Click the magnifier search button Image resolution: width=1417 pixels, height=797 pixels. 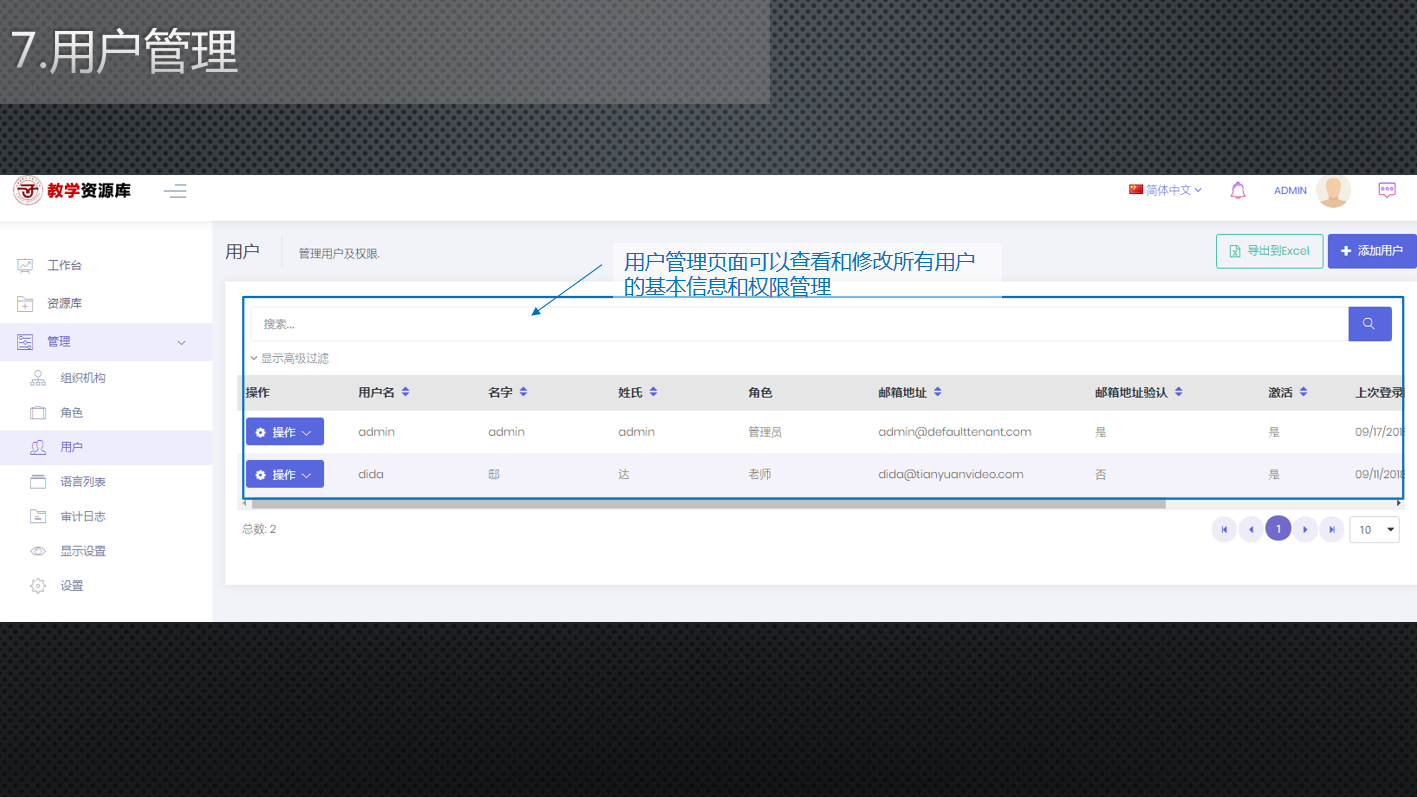click(1370, 324)
